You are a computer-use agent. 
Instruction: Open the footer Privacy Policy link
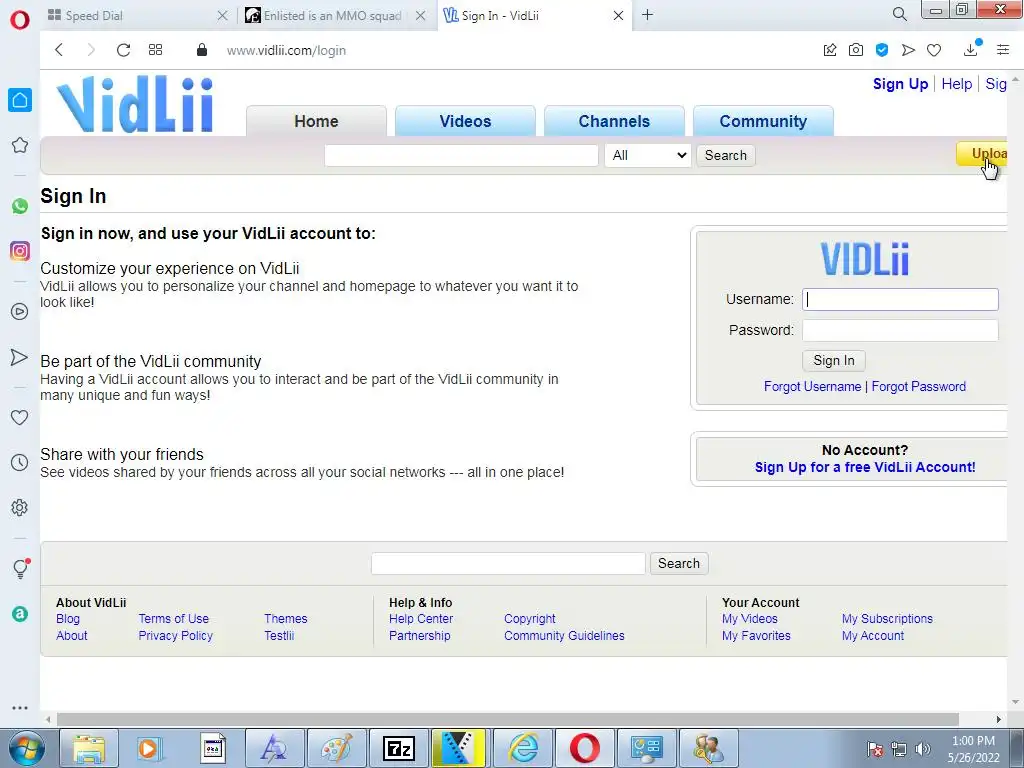click(175, 635)
